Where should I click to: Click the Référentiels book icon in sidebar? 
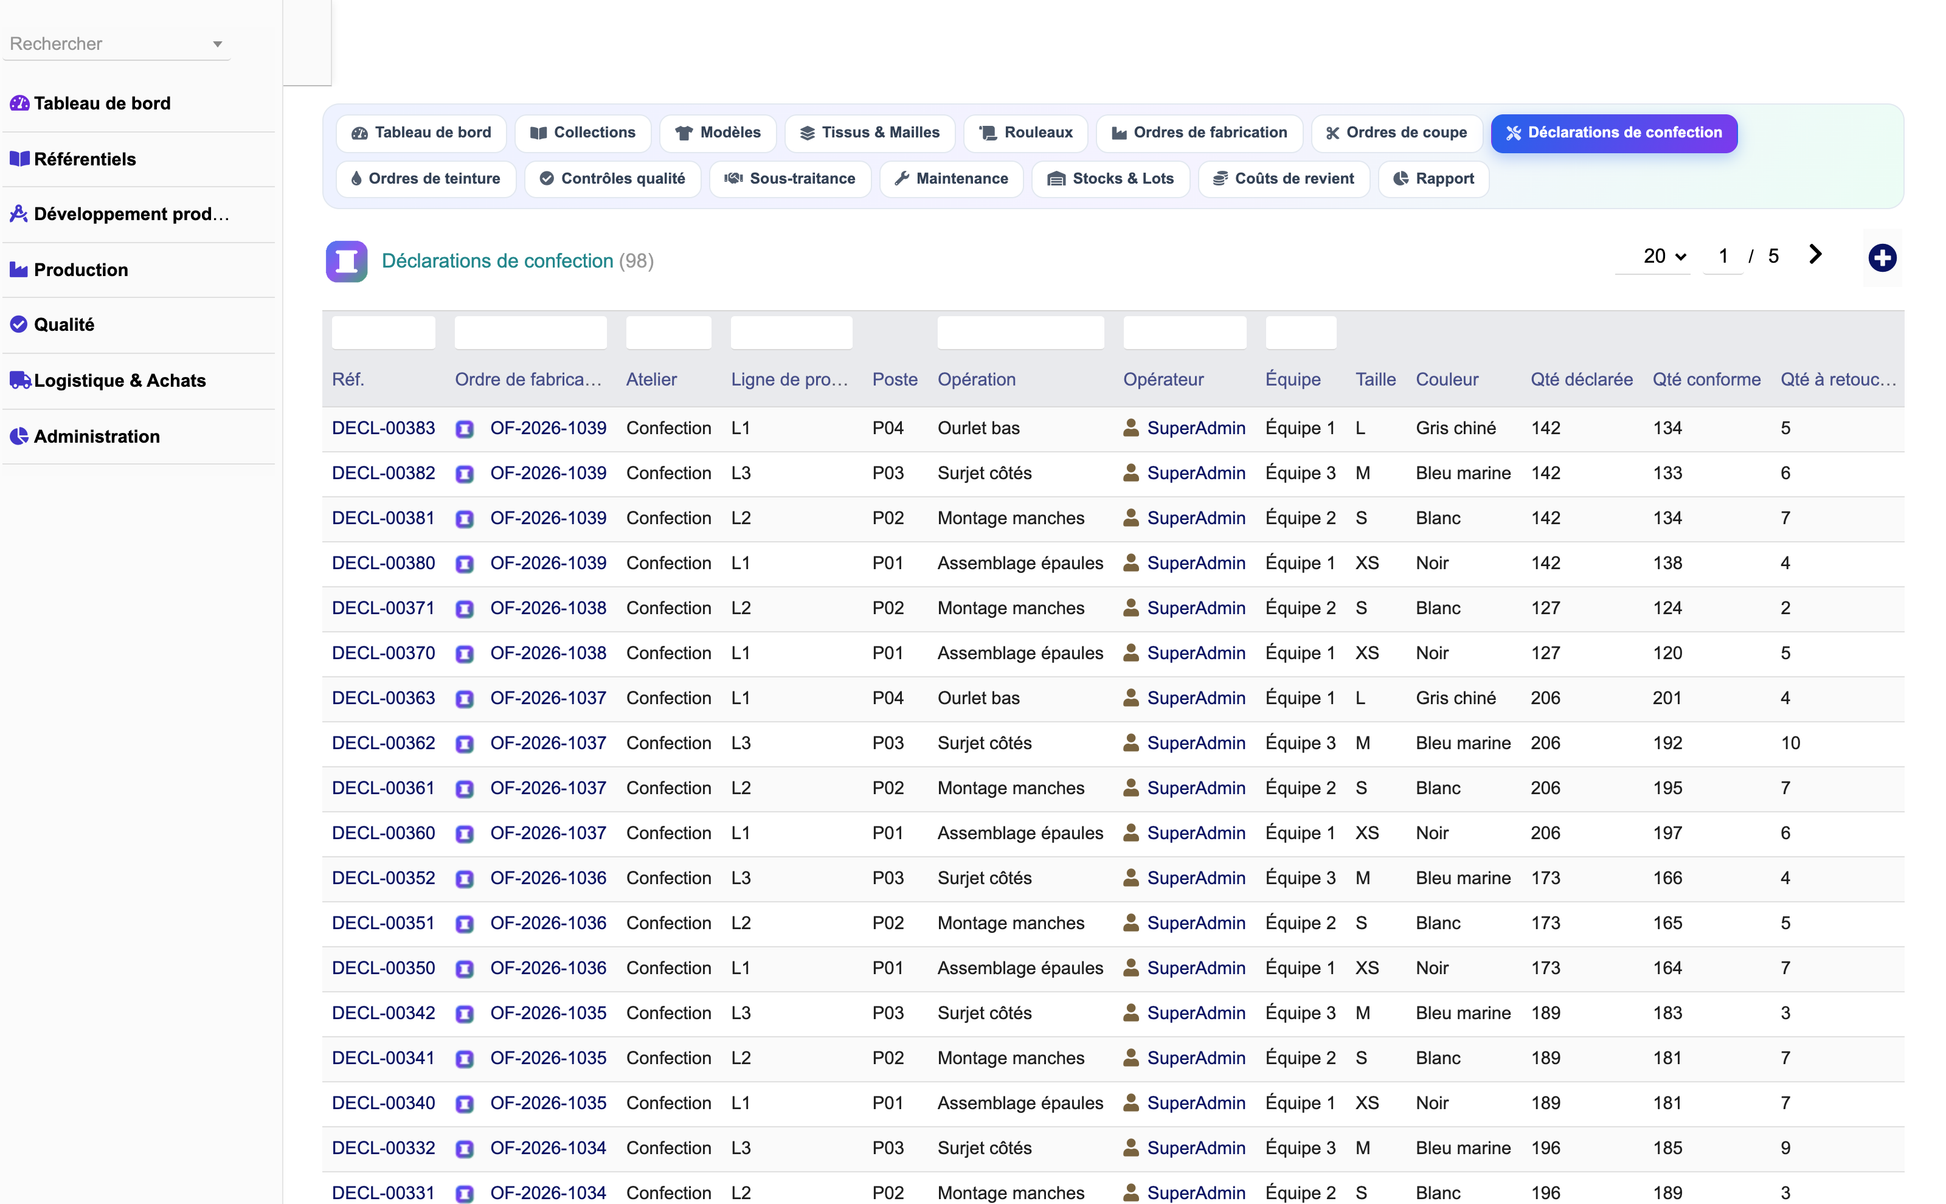tap(19, 159)
